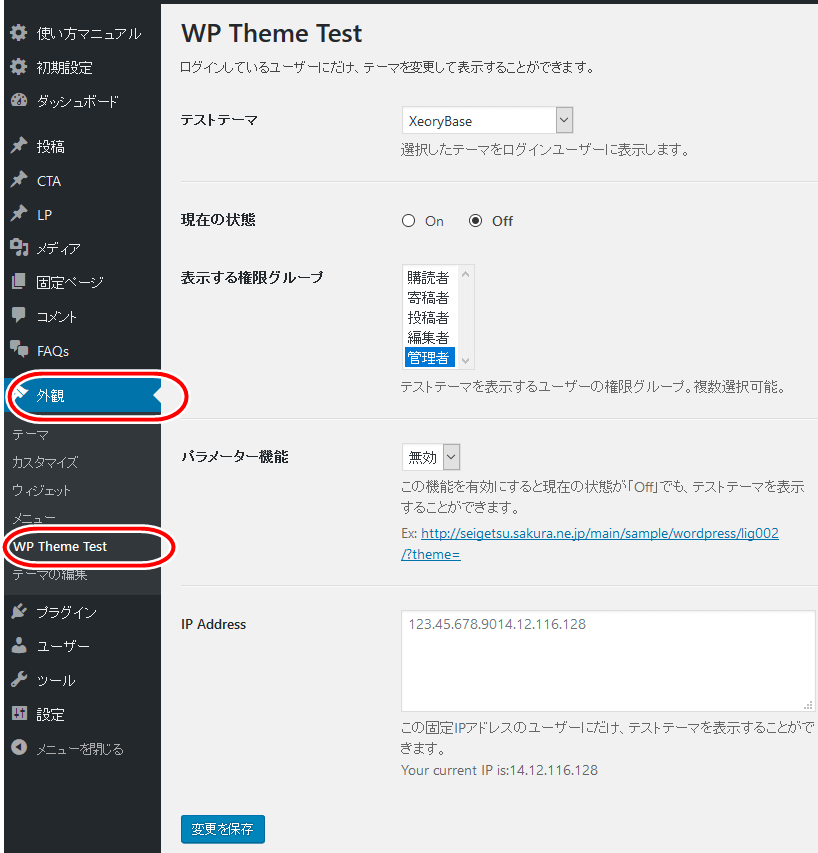Image resolution: width=818 pixels, height=853 pixels.
Task: Click the CTA pin icon
Action: (18, 180)
